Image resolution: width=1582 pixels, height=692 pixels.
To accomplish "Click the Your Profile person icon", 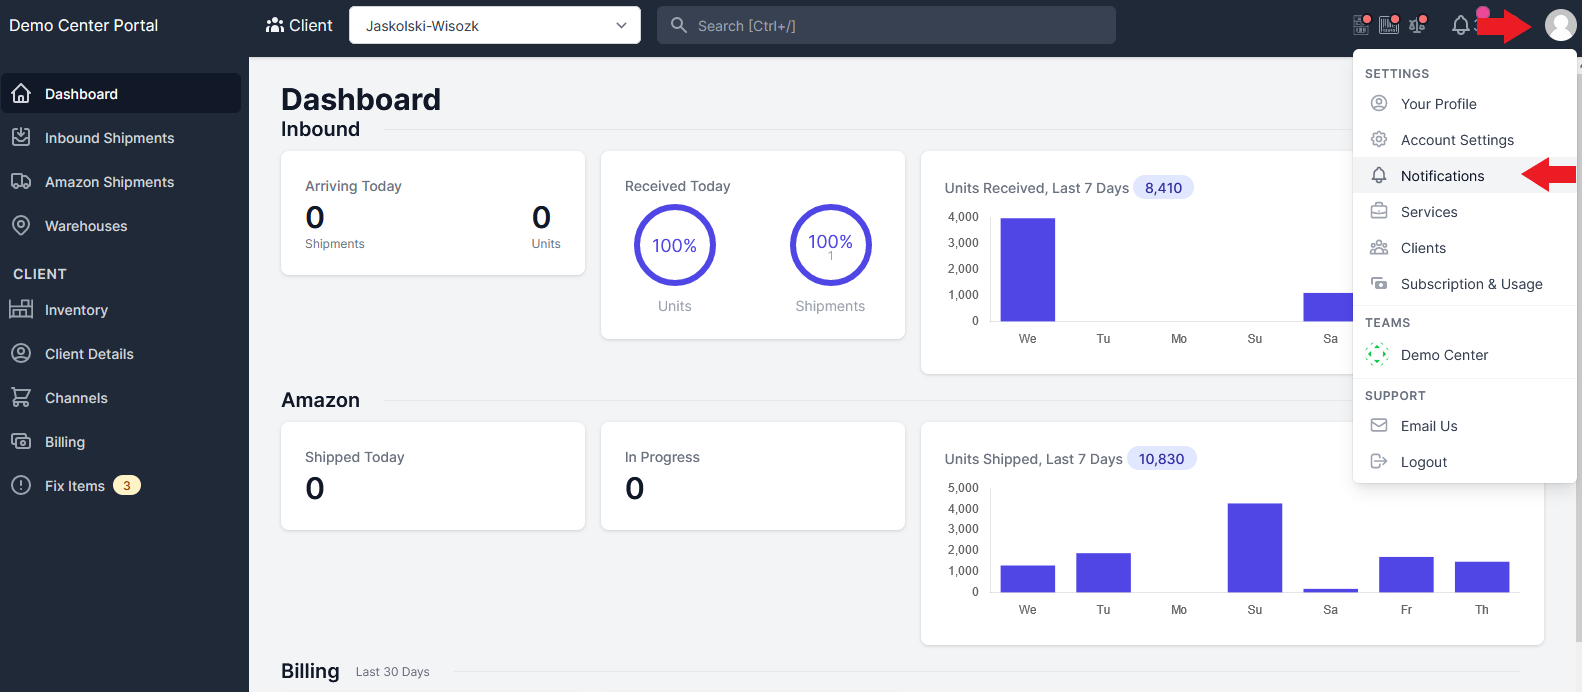I will [x=1379, y=103].
